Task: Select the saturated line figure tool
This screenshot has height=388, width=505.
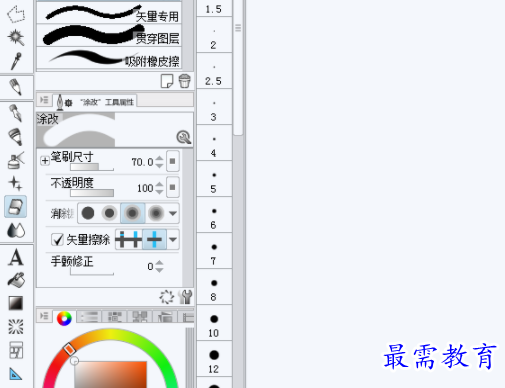Action: 16,326
